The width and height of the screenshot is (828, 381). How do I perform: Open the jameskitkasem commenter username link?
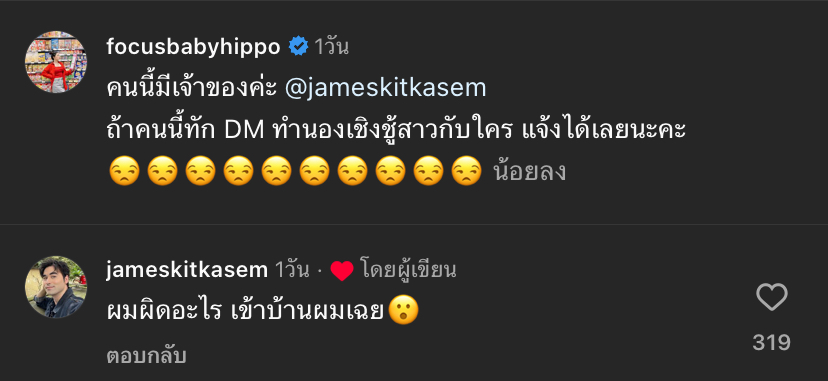click(x=187, y=271)
